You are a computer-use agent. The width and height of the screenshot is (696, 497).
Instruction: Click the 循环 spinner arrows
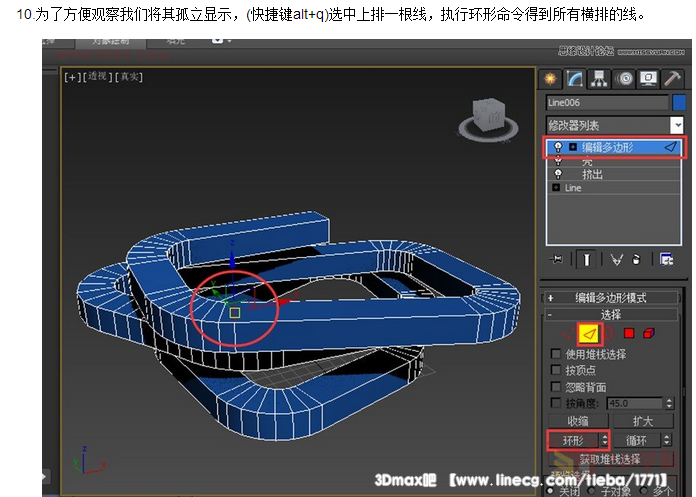click(x=667, y=440)
